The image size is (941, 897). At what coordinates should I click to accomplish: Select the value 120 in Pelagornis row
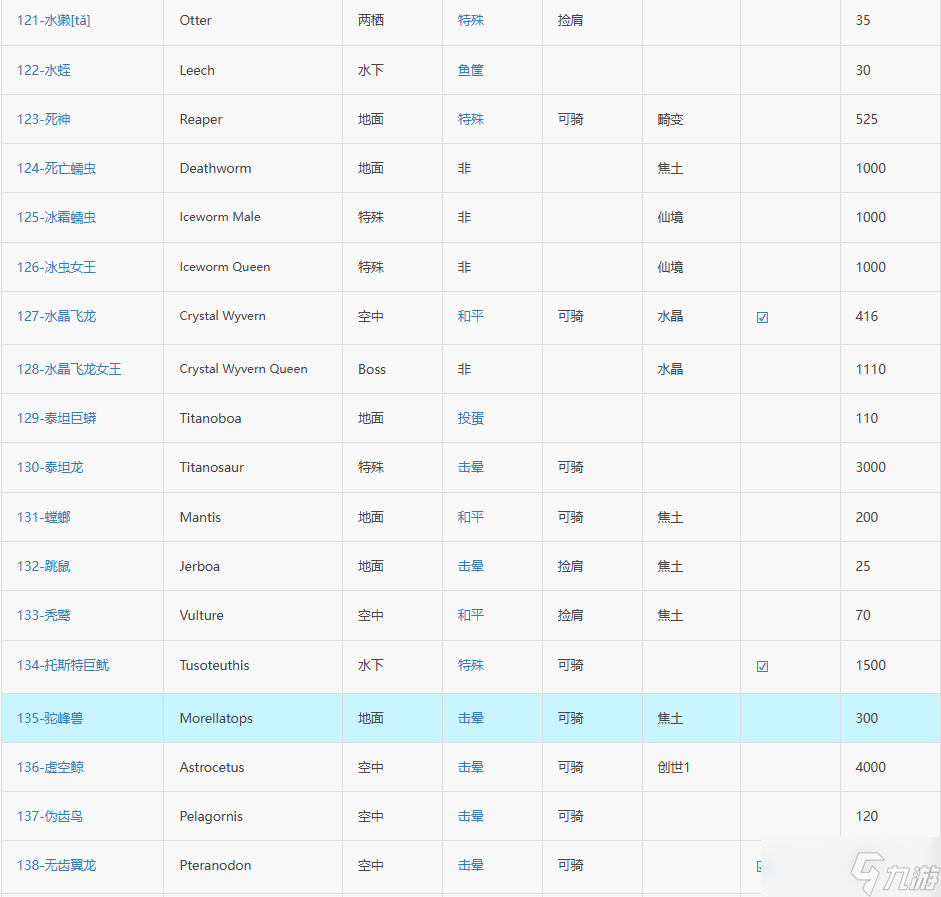click(867, 817)
